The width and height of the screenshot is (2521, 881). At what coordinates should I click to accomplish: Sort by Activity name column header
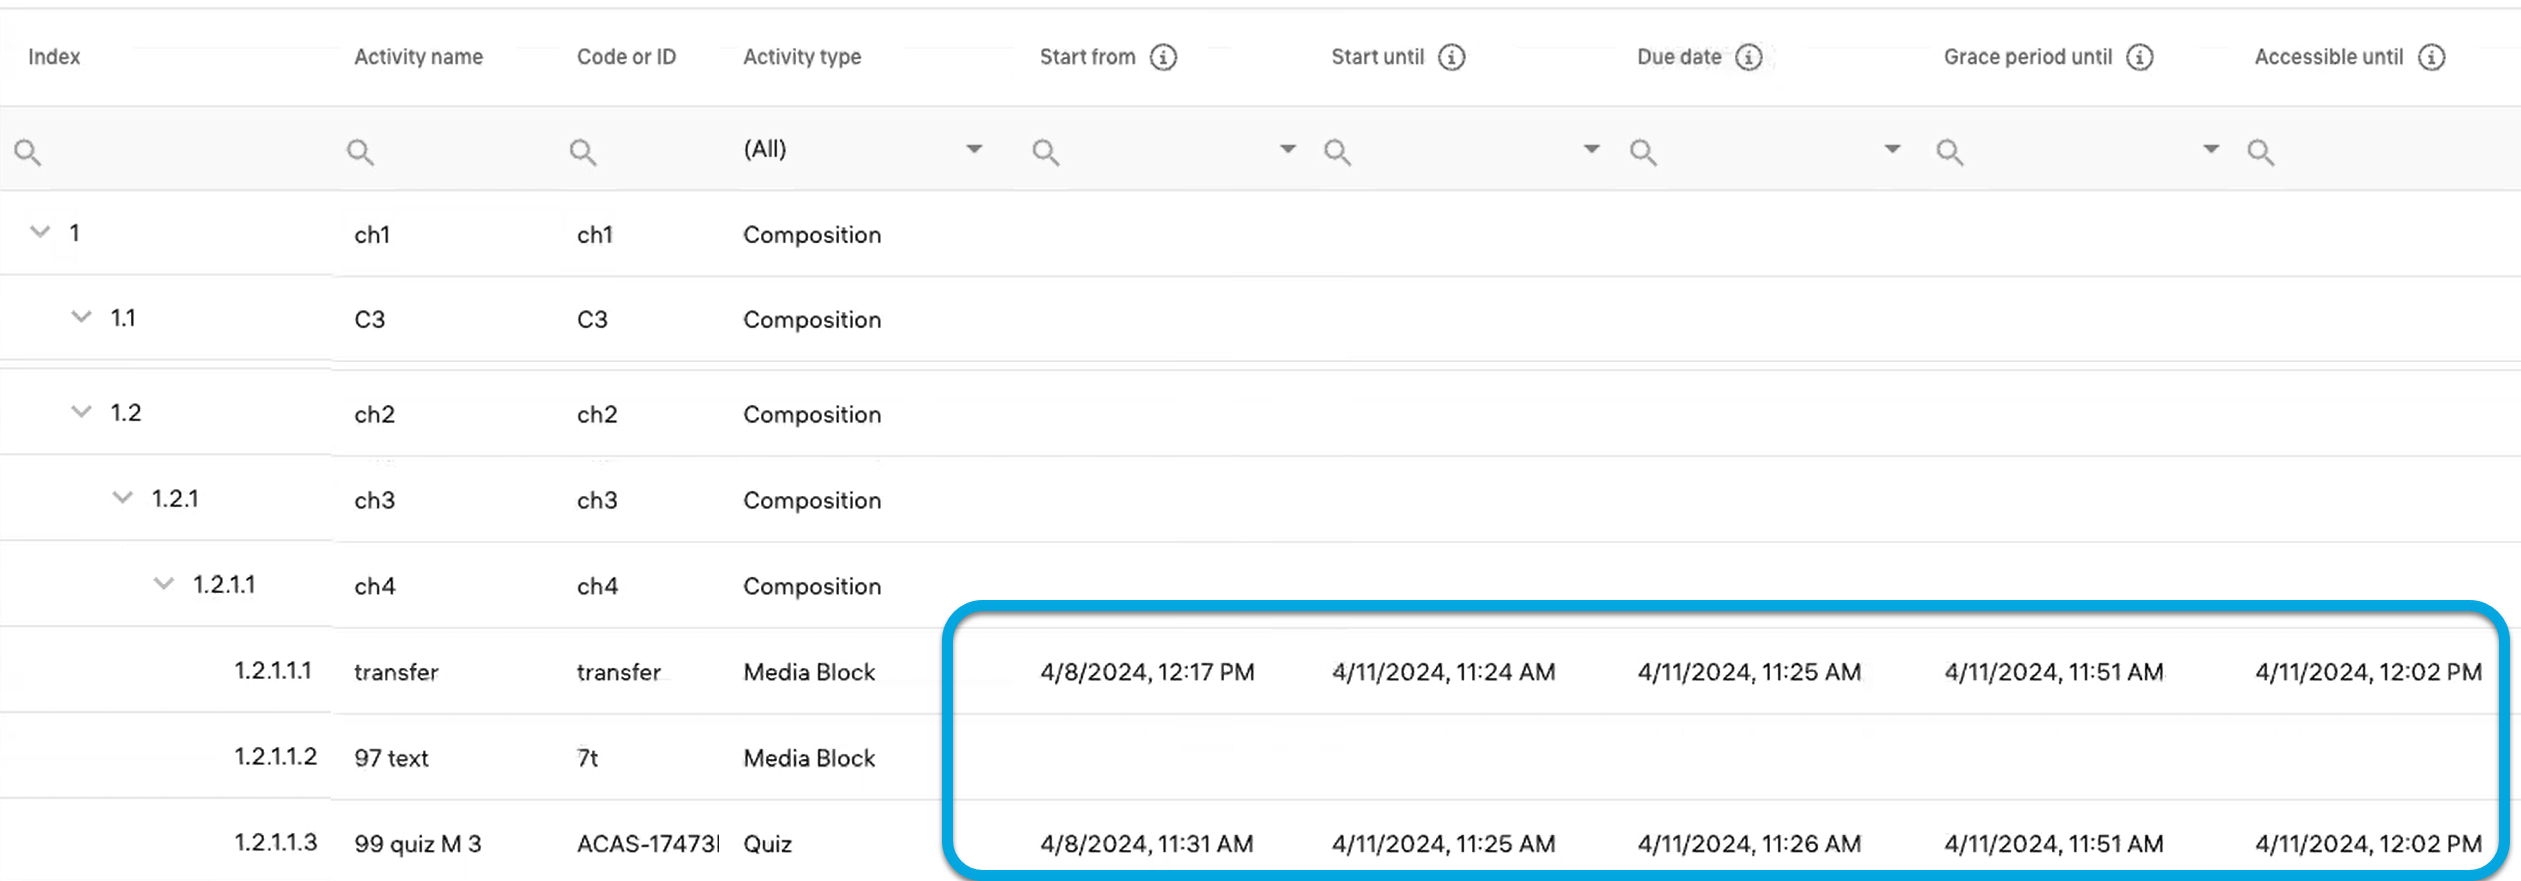click(x=418, y=57)
